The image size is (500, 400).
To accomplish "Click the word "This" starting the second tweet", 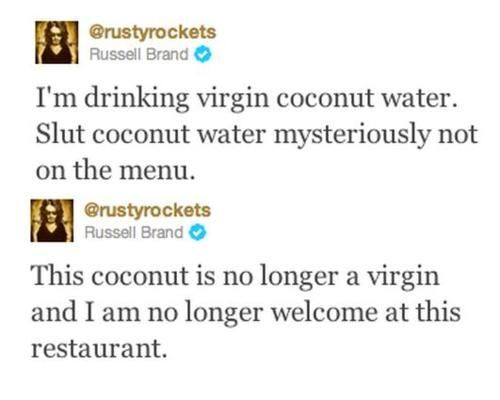I will click(57, 276).
